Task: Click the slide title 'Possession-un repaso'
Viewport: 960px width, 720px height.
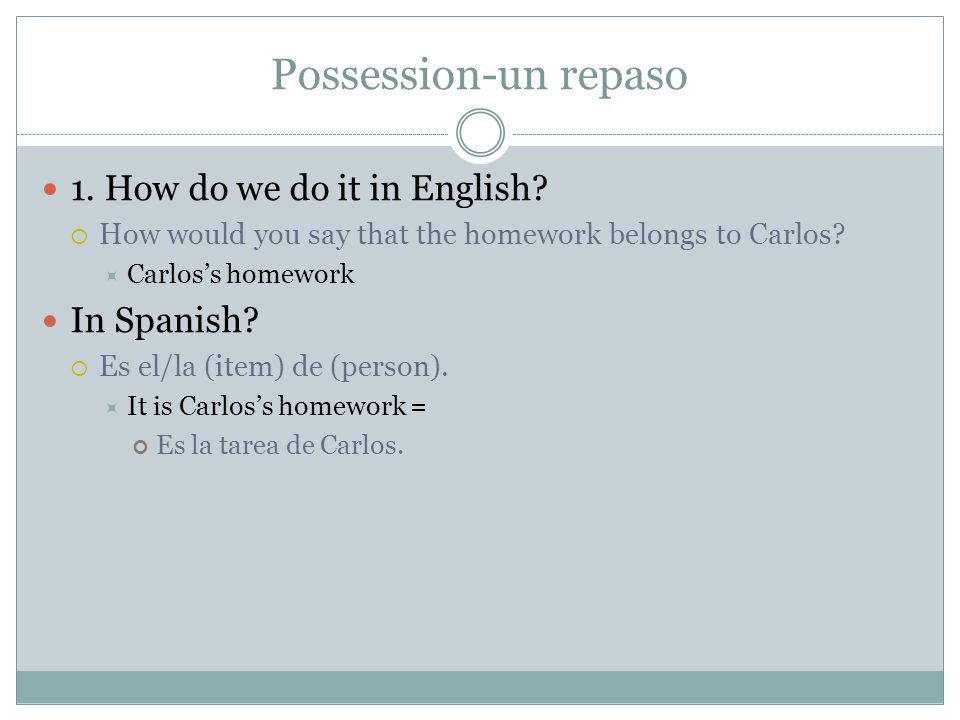Action: 479,75
